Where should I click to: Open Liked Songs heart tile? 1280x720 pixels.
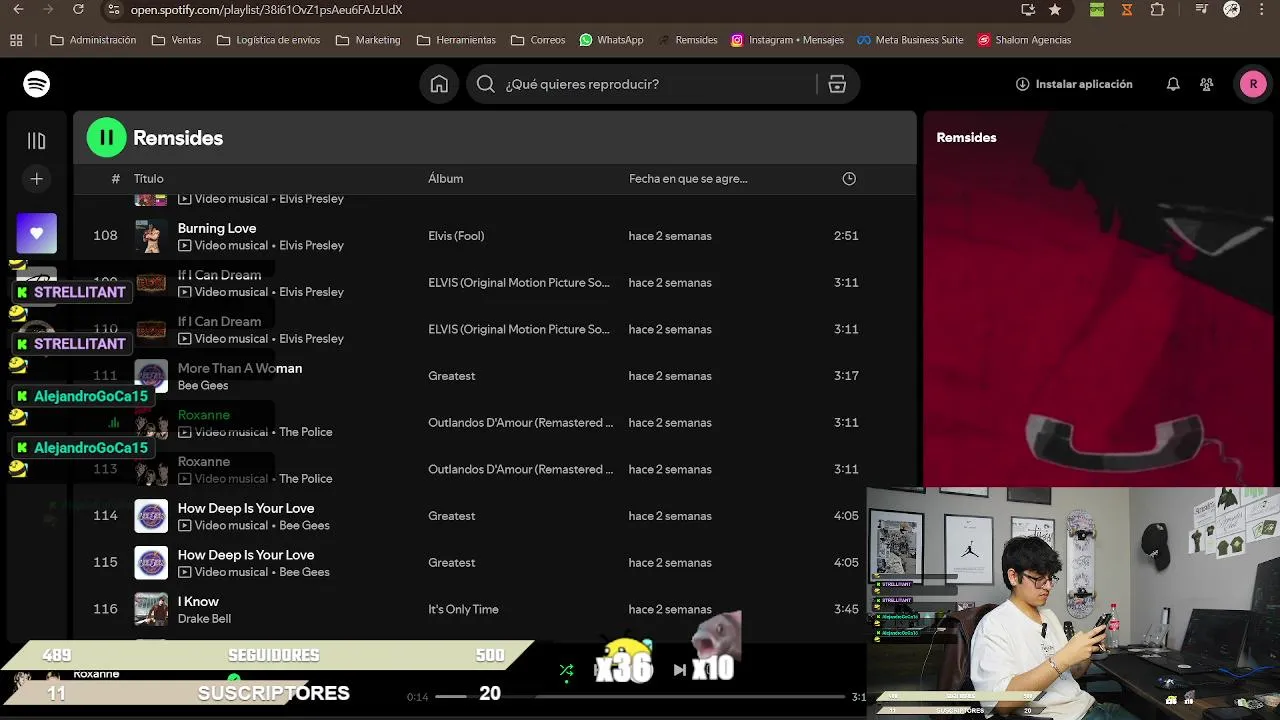[37, 233]
